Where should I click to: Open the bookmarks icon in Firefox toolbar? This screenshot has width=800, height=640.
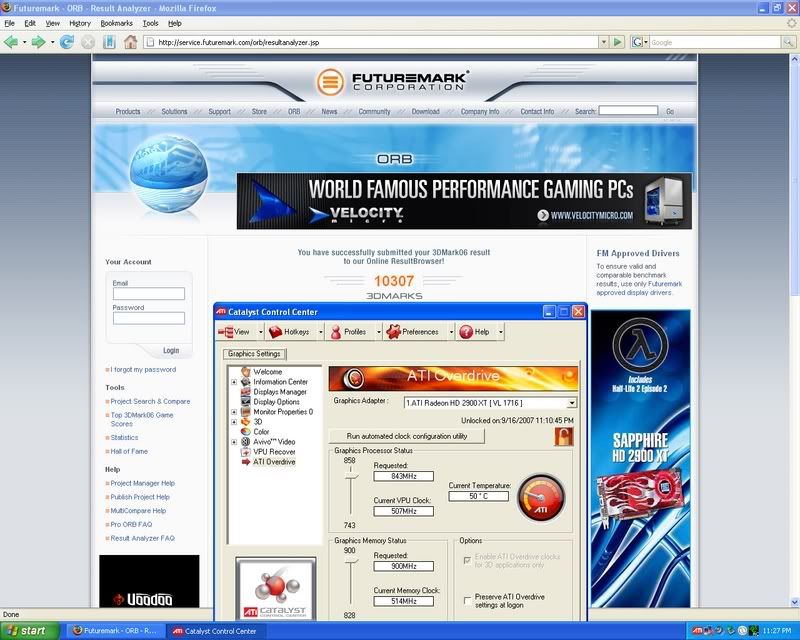[109, 42]
